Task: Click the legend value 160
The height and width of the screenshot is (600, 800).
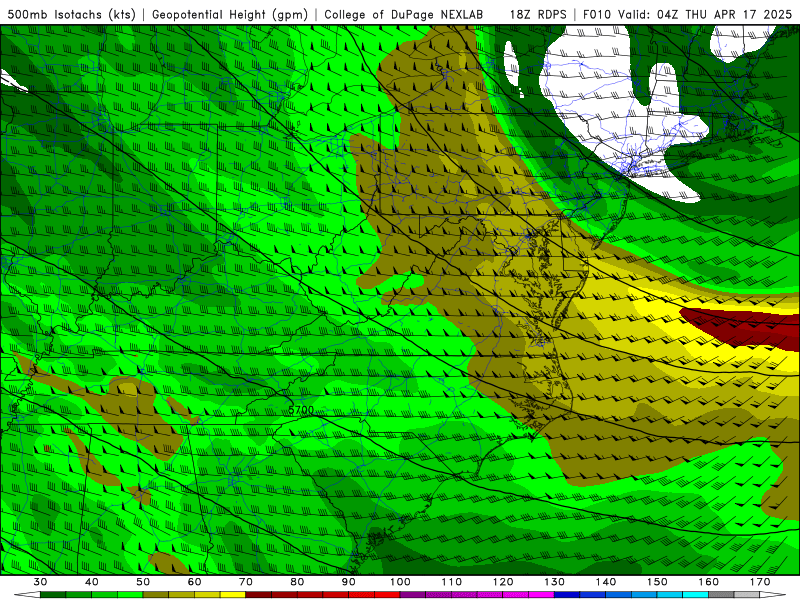Action: point(709,582)
